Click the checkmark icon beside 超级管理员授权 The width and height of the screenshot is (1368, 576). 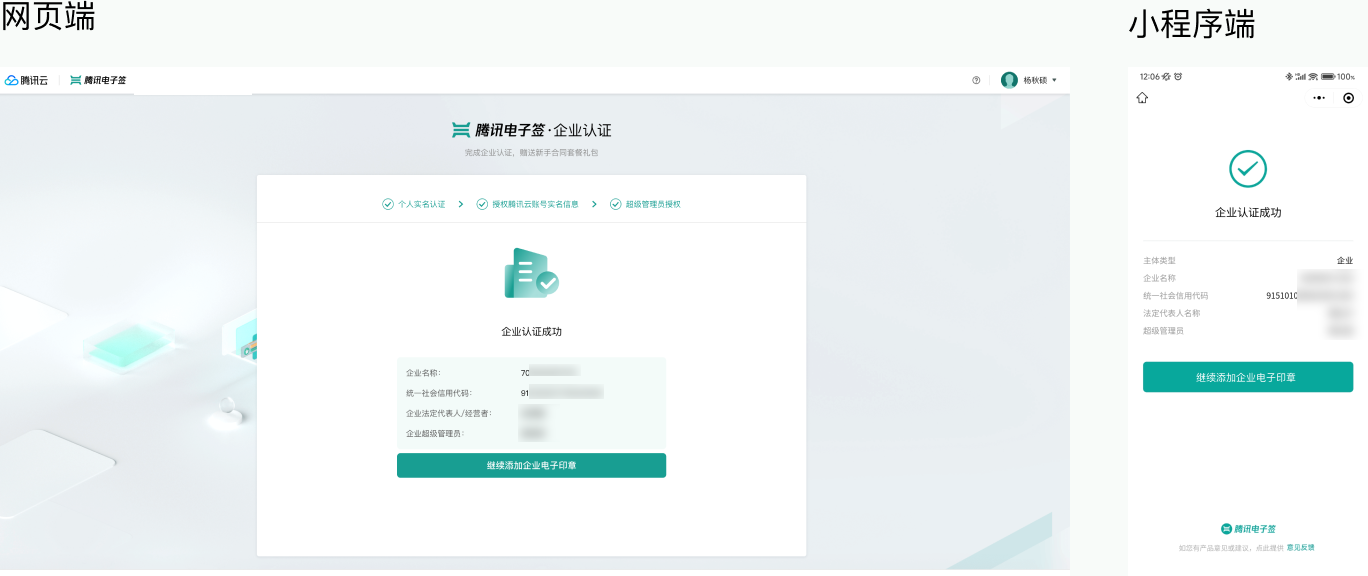616,204
